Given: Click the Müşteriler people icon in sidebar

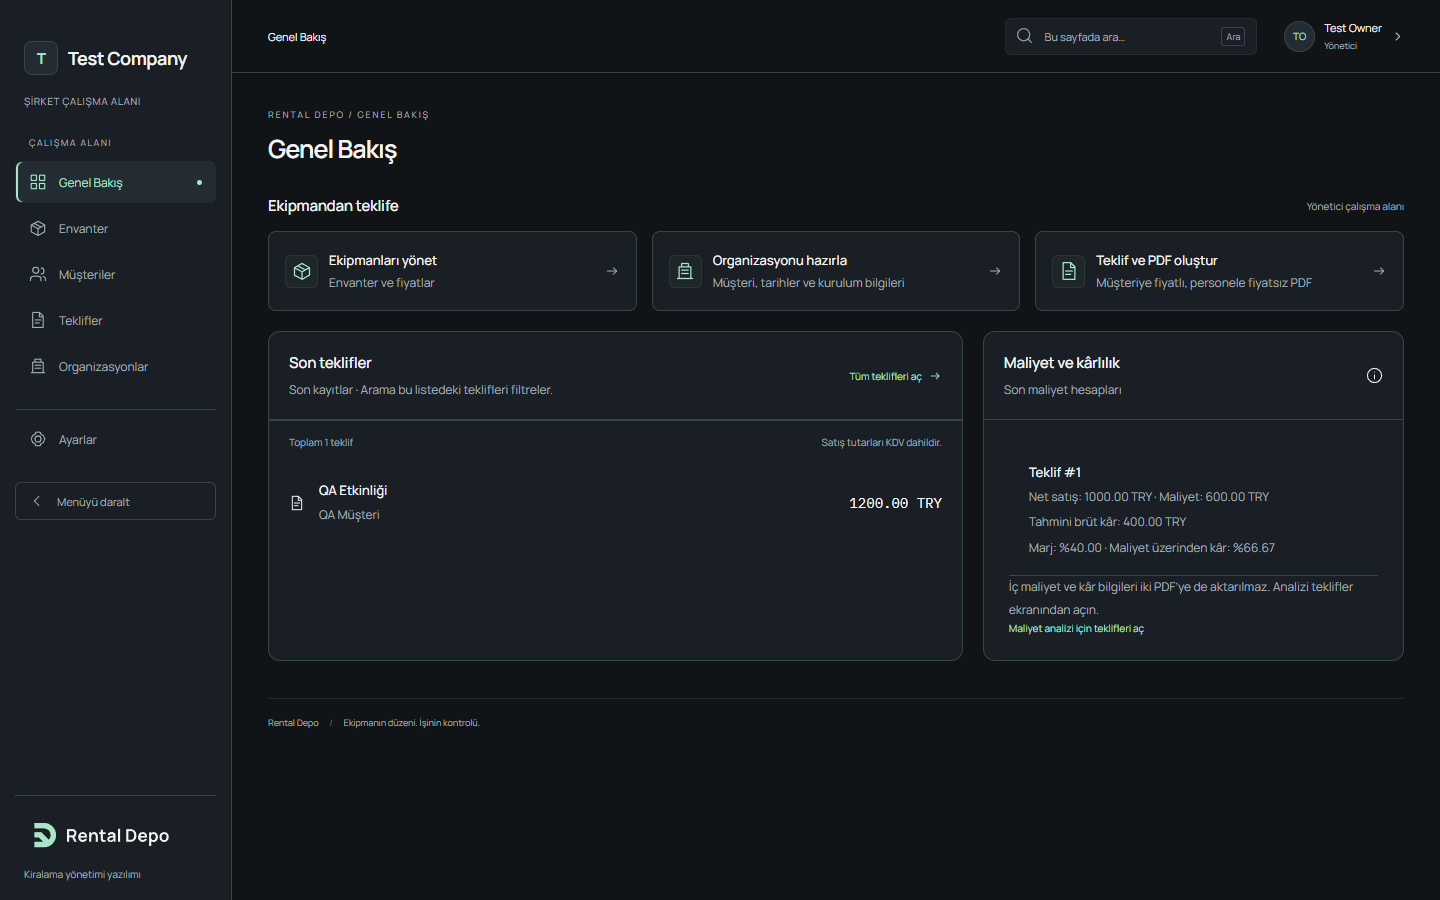Looking at the screenshot, I should pyautogui.click(x=38, y=274).
